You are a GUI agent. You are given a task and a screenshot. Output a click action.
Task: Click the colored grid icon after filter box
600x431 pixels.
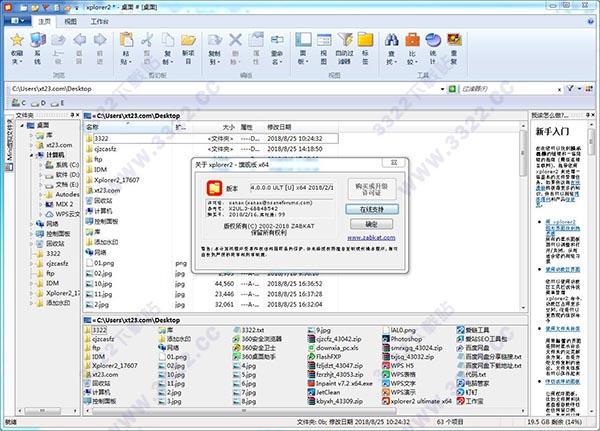click(x=589, y=89)
